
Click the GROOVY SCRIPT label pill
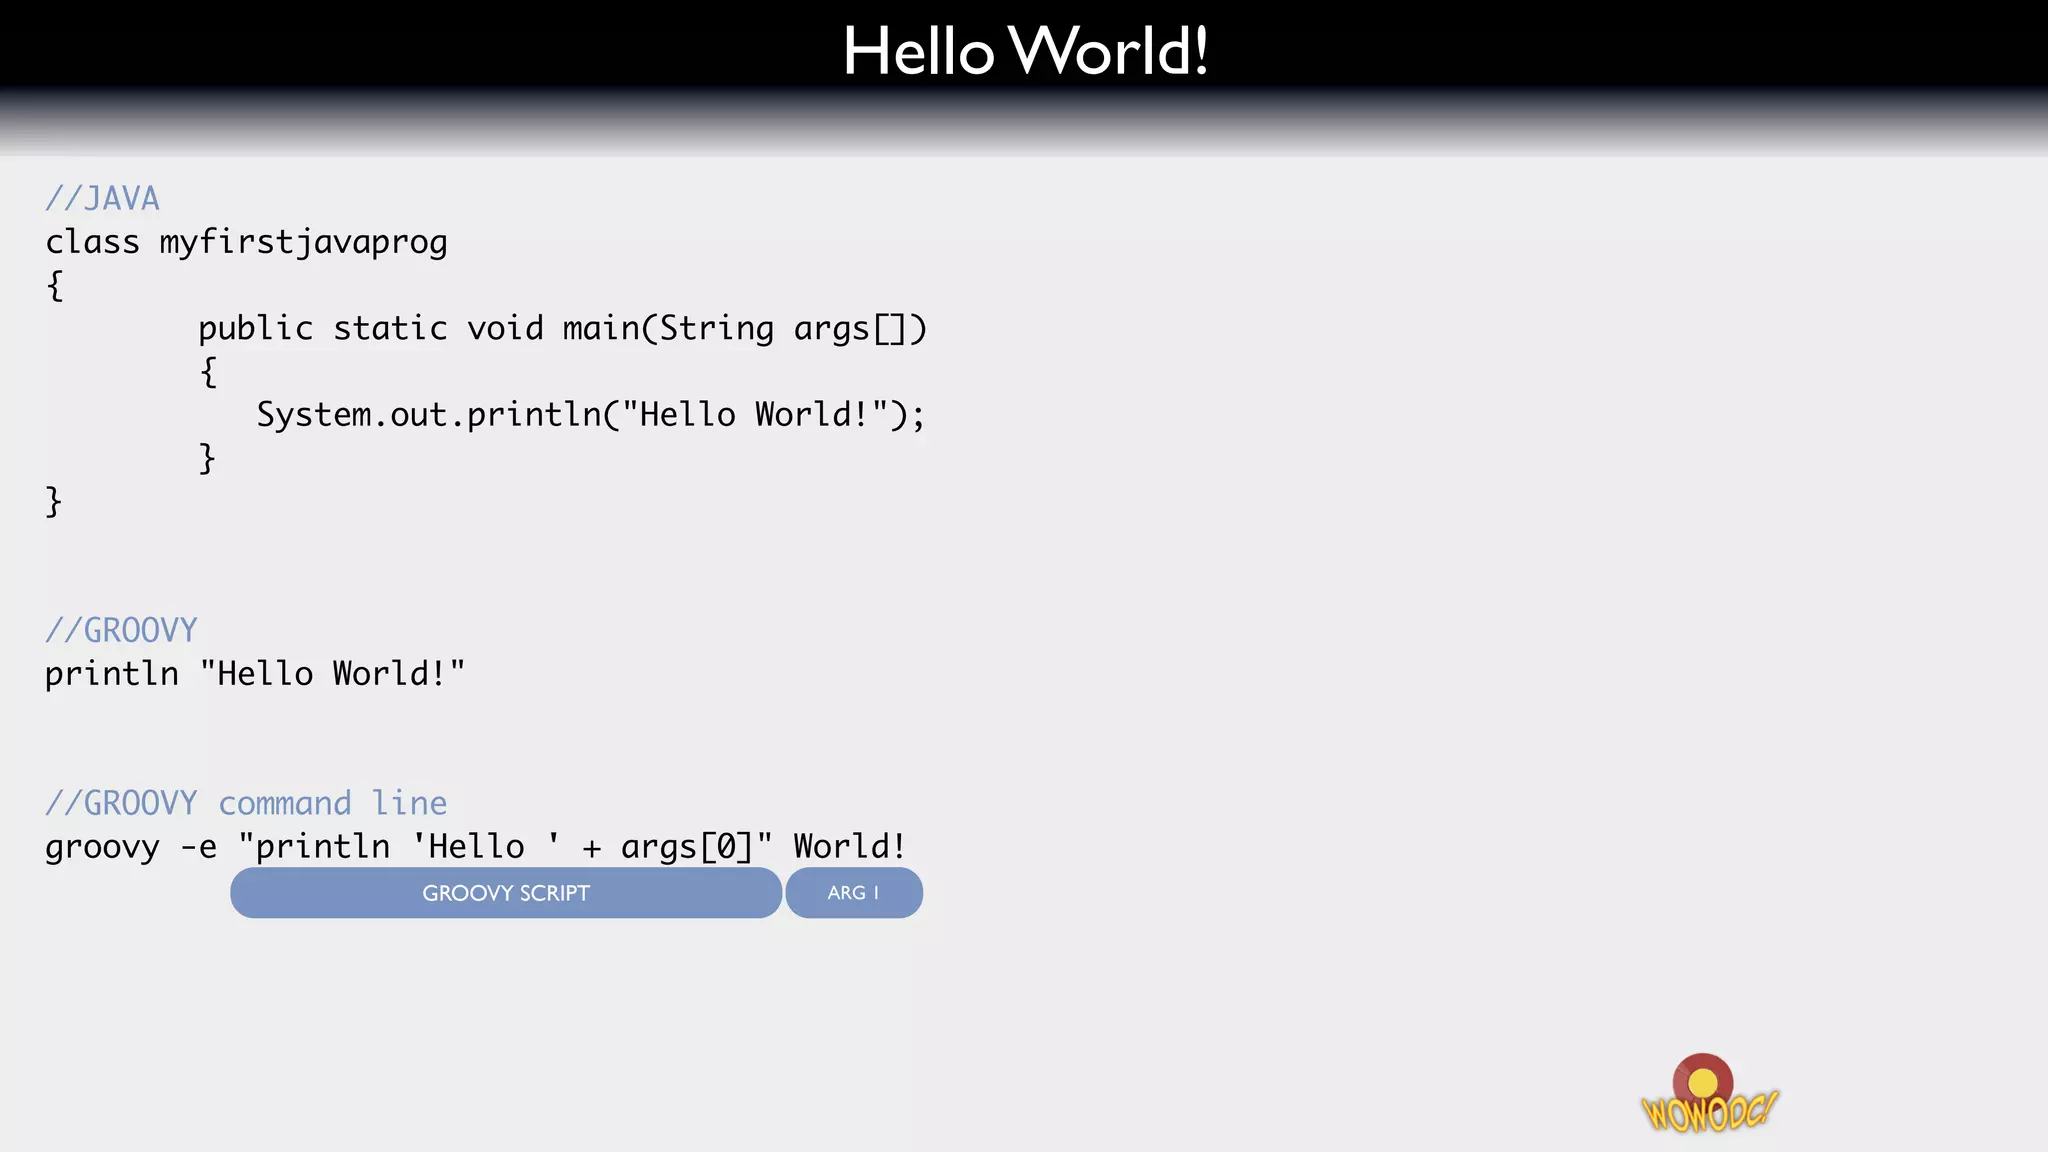(x=506, y=892)
